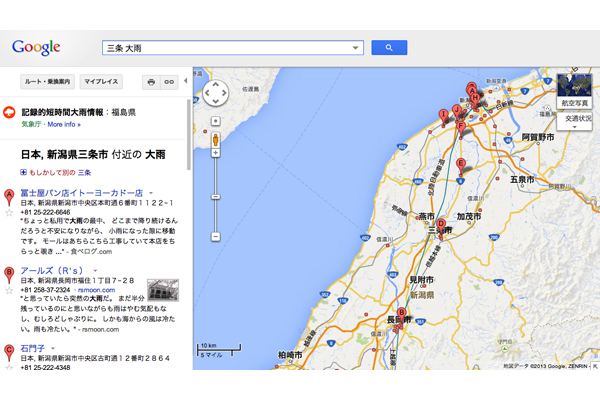This screenshot has height=400, width=600.
Task: Click the print icon button
Action: [151, 81]
